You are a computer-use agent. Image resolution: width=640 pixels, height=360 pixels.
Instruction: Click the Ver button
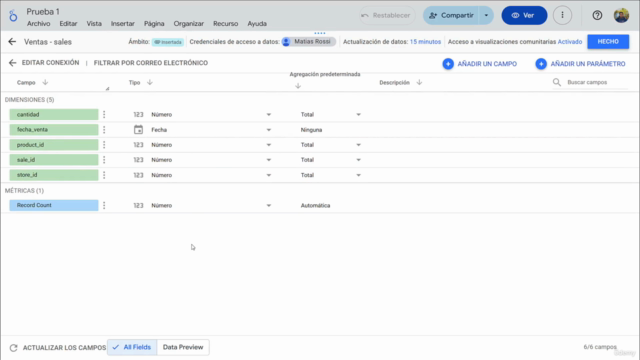(x=524, y=16)
